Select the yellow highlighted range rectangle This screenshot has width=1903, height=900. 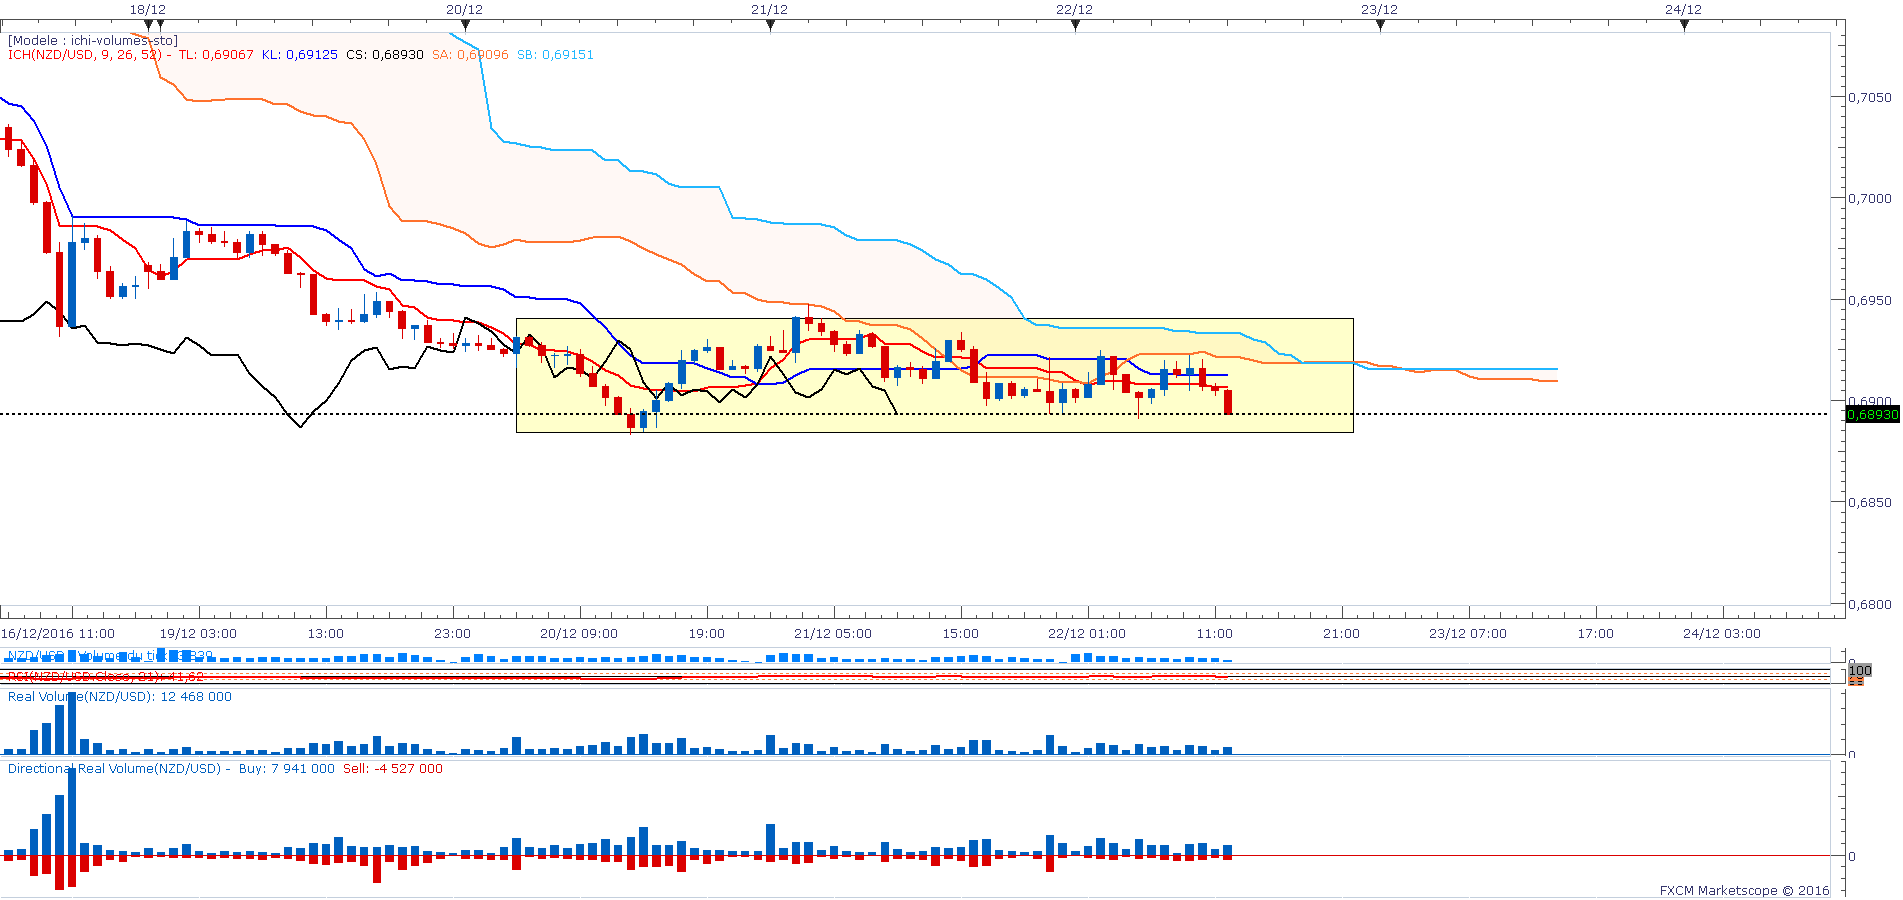[x=935, y=375]
